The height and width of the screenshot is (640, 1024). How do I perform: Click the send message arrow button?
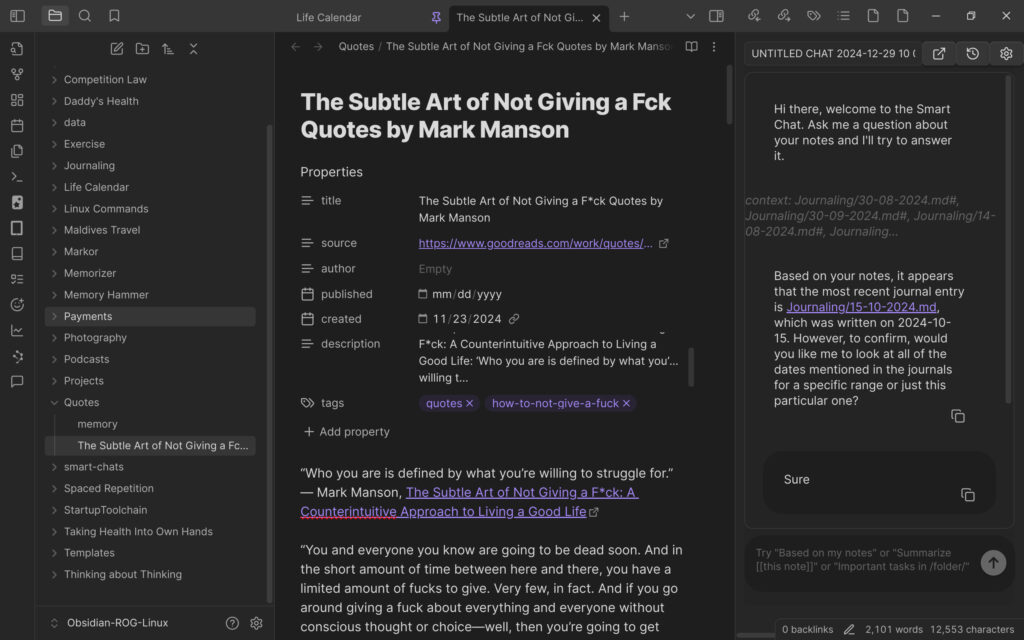(992, 563)
